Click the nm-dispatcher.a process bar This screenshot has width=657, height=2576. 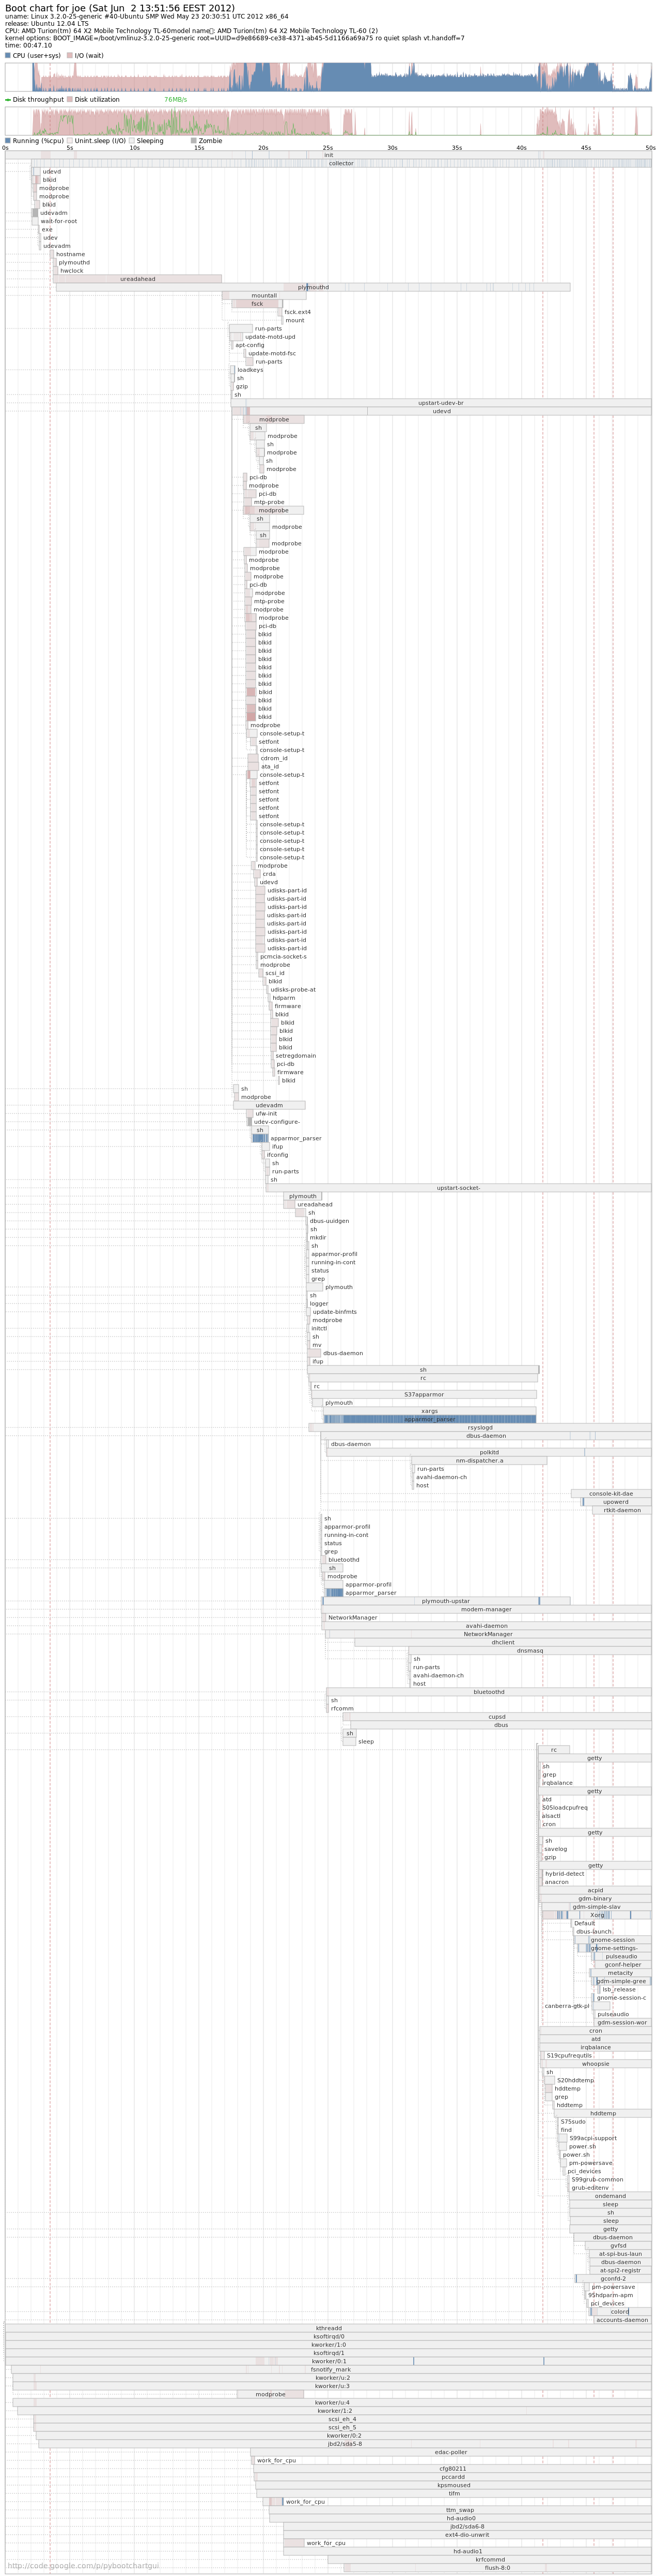pyautogui.click(x=480, y=1461)
